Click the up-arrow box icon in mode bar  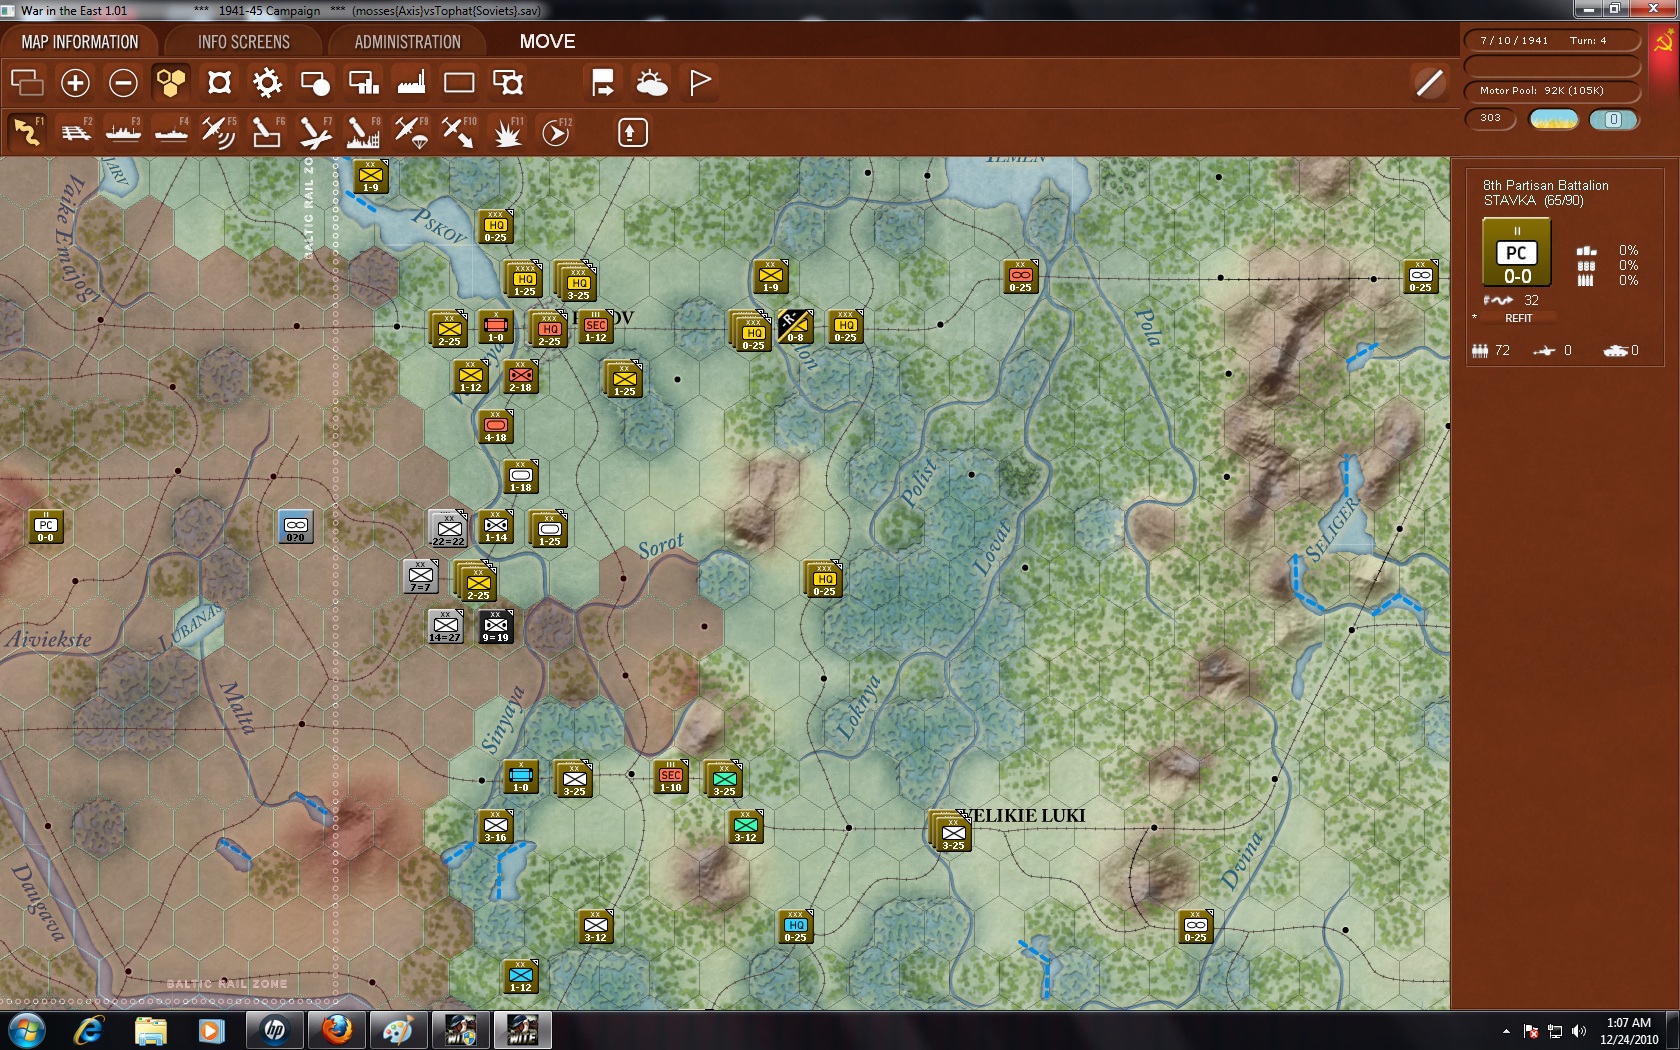632,132
